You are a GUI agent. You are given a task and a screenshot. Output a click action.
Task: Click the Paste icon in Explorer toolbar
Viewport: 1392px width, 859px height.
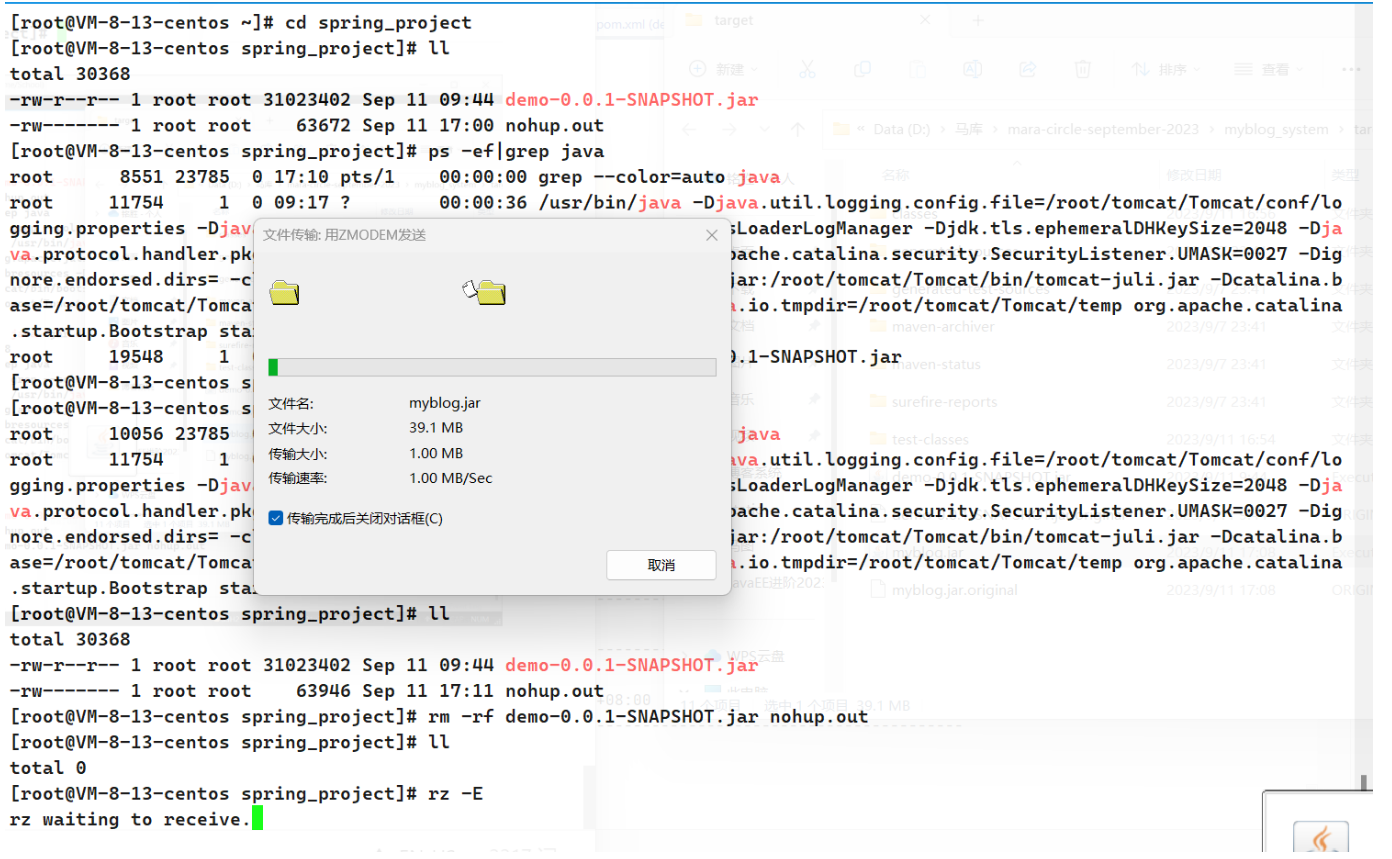click(917, 69)
